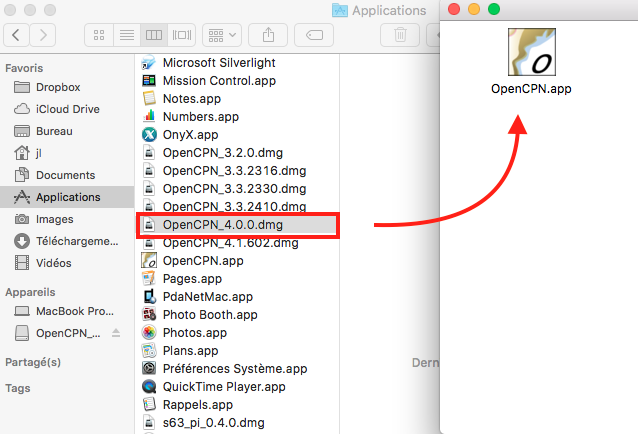Image resolution: width=638 pixels, height=434 pixels.
Task: Select the OpenCPN mounted volume in sidebar
Action: coord(68,333)
